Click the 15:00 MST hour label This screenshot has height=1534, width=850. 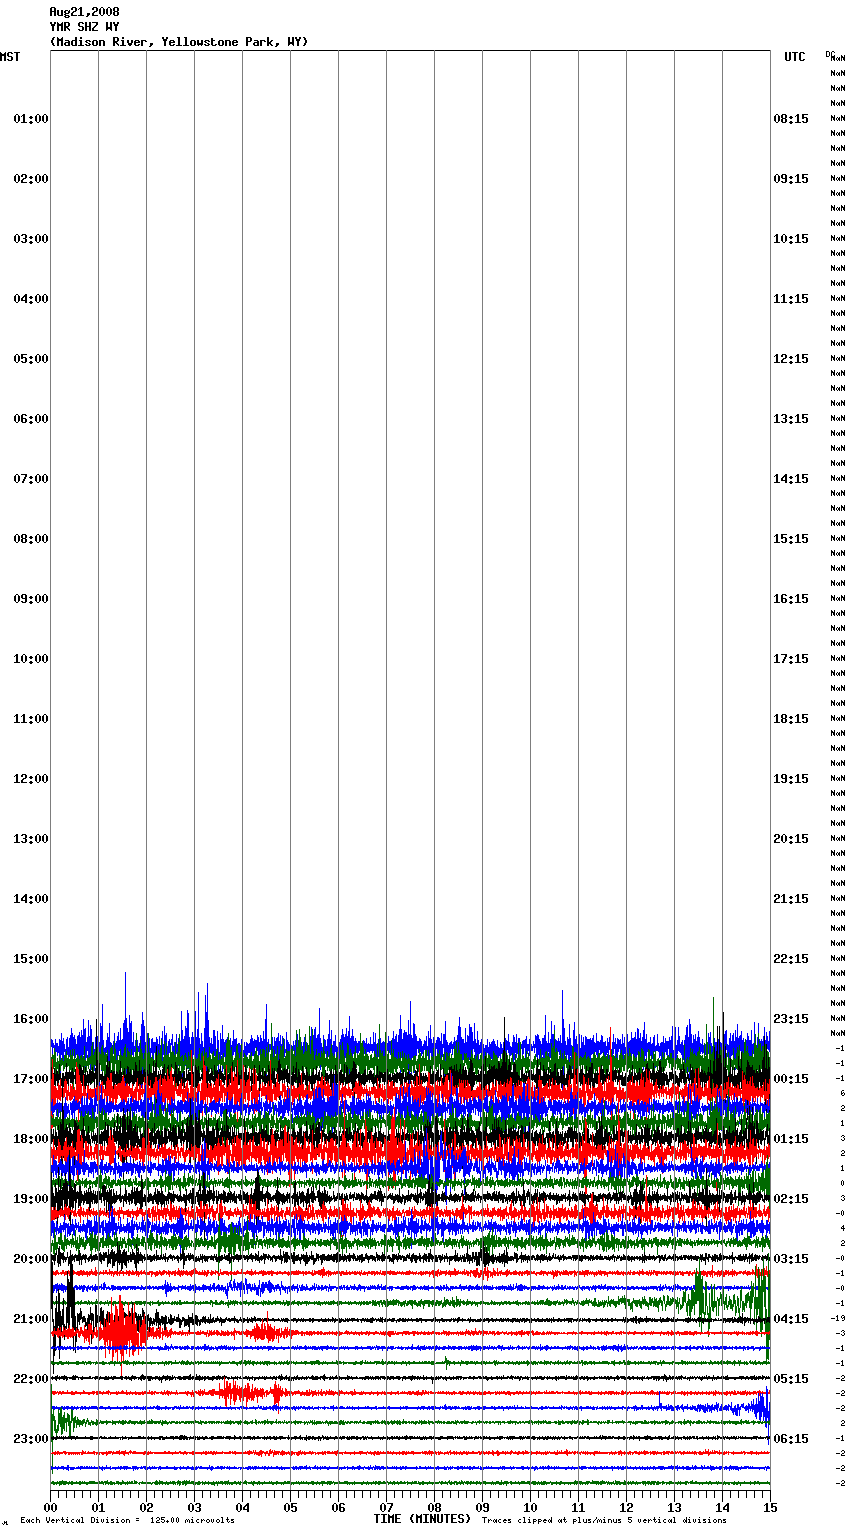pos(31,959)
